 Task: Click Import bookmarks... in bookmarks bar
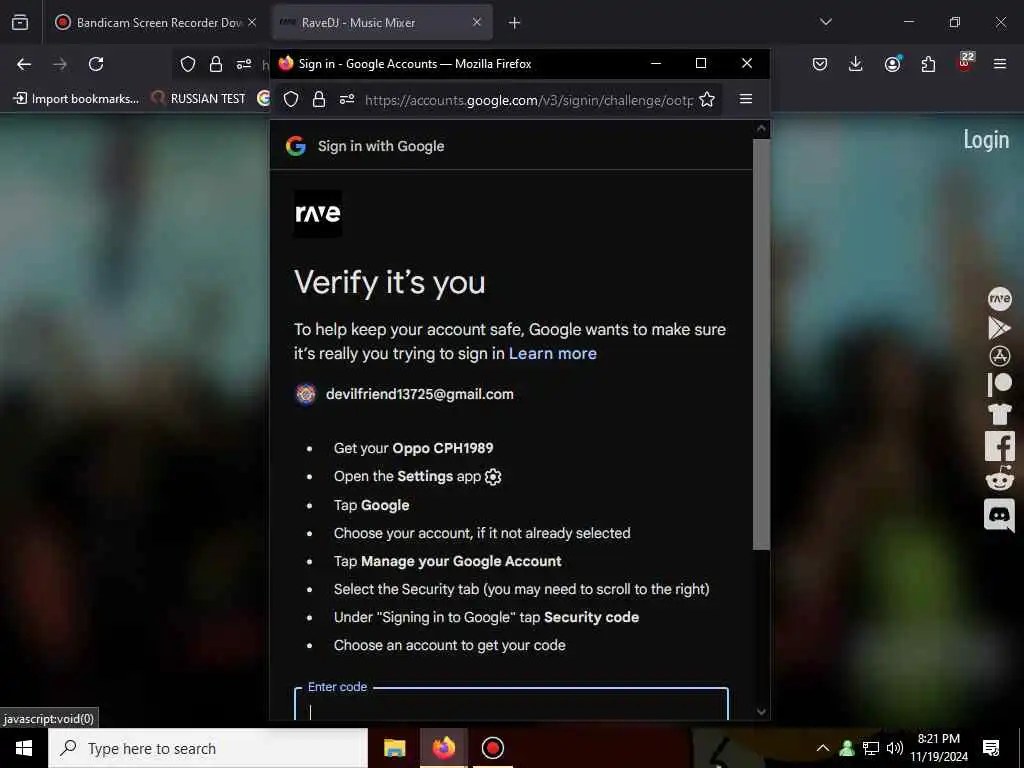click(x=76, y=99)
